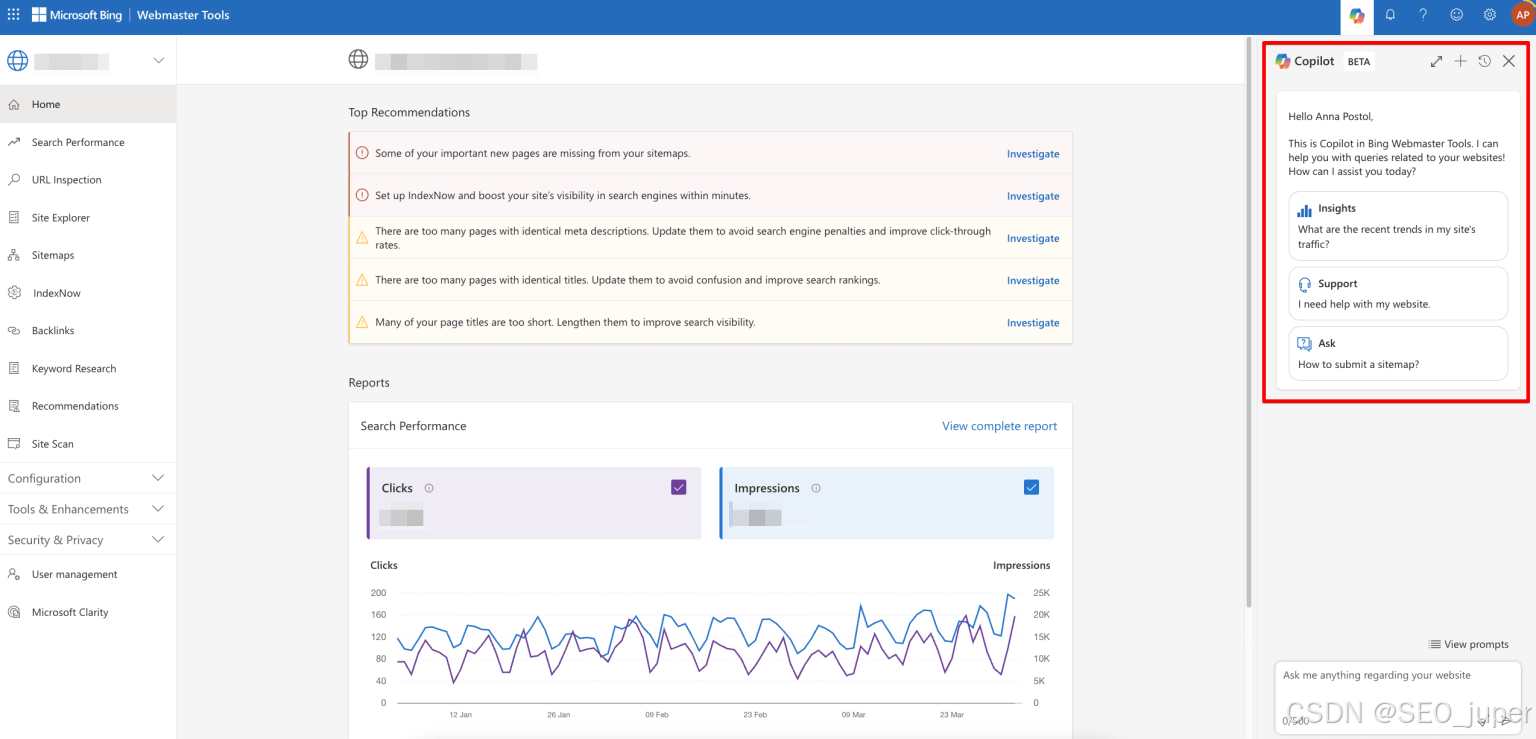Click the main page vertical scrollbar
Viewport: 1536px width, 739px height.
pos(1249,320)
